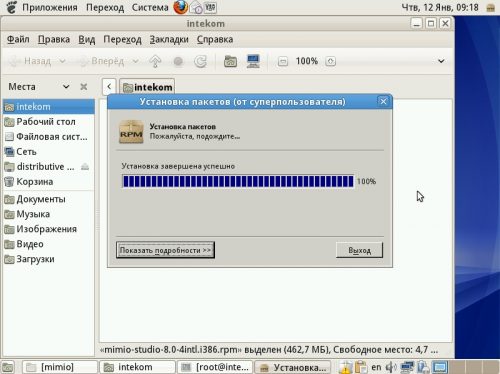Open Документы bookmark

[x=49, y=199]
